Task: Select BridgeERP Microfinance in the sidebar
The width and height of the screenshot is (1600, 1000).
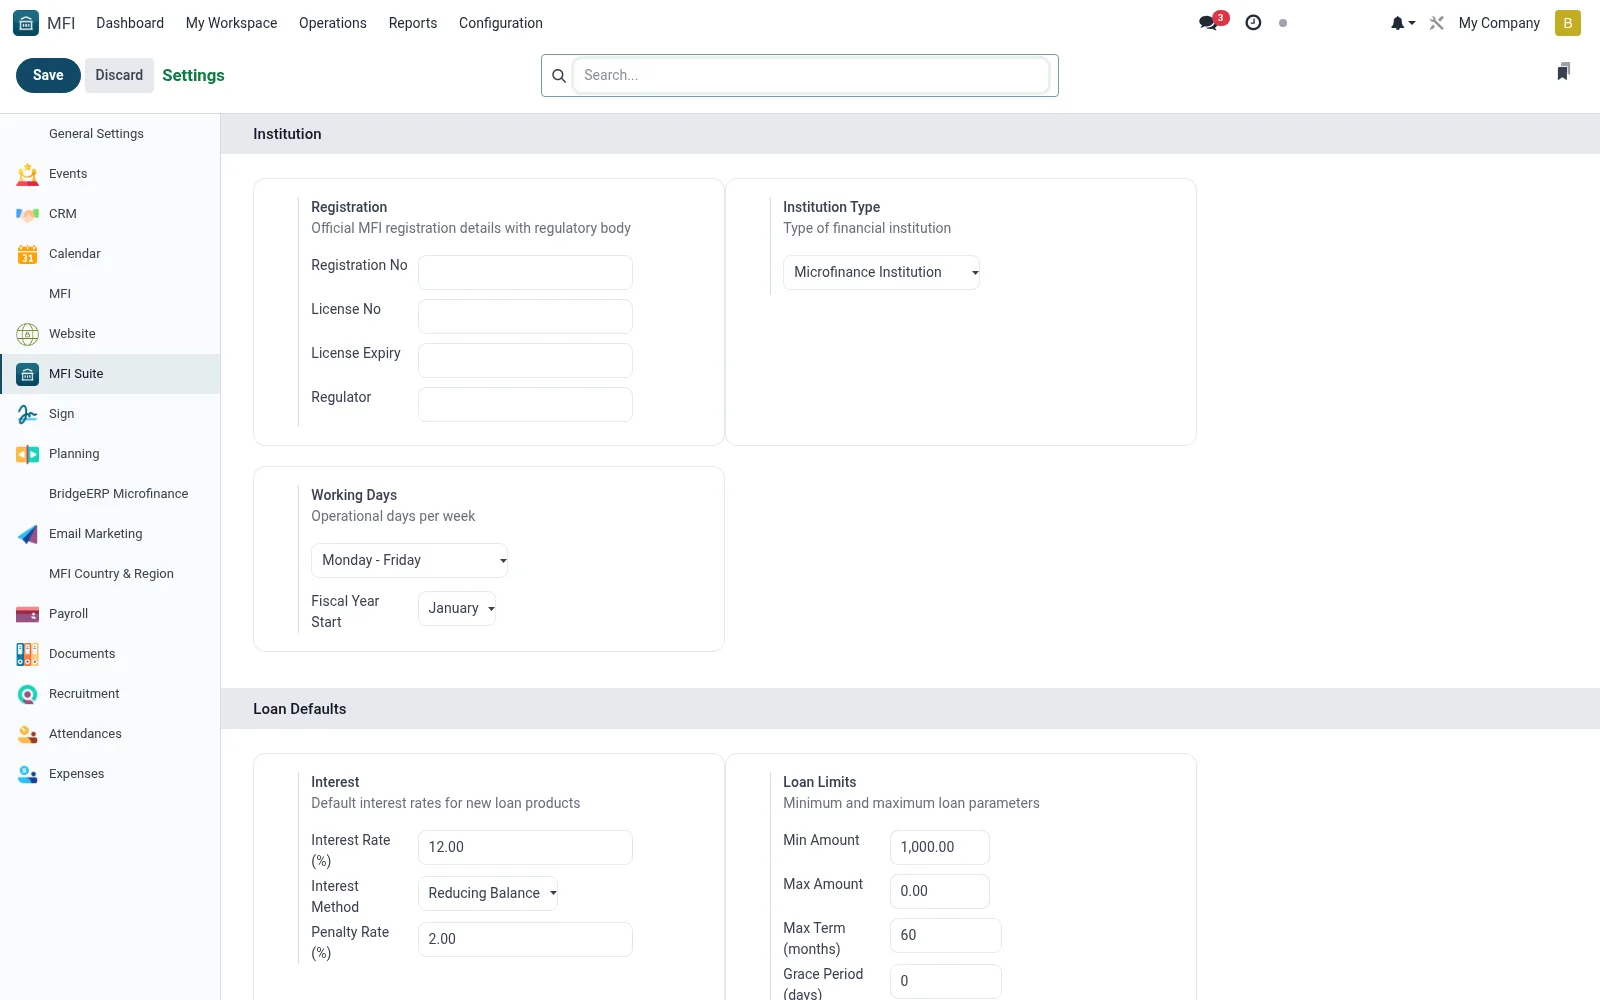Action: [110, 494]
